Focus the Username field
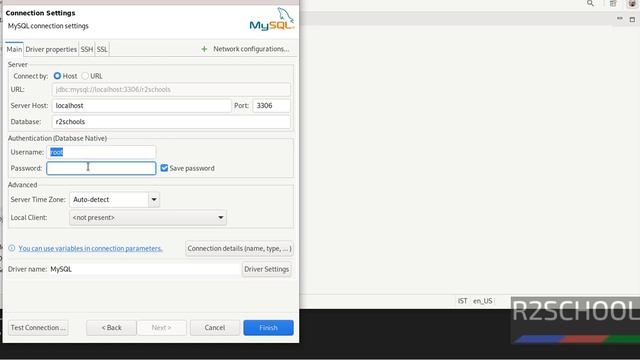Image resolution: width=640 pixels, height=360 pixels. [x=101, y=152]
